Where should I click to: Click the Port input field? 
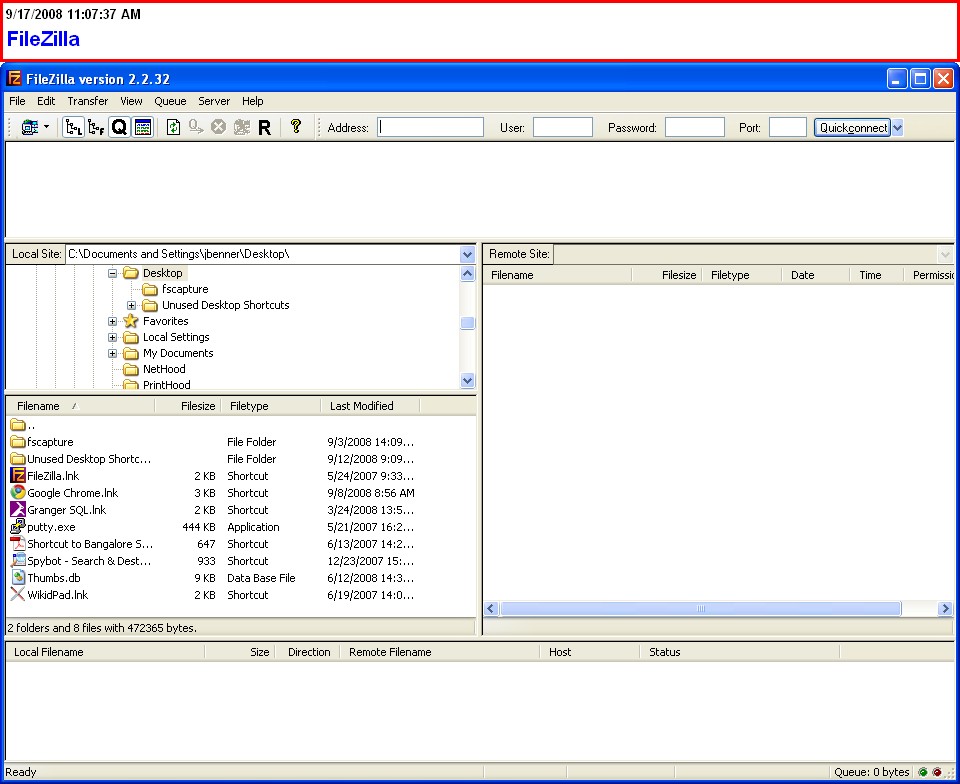pos(788,127)
